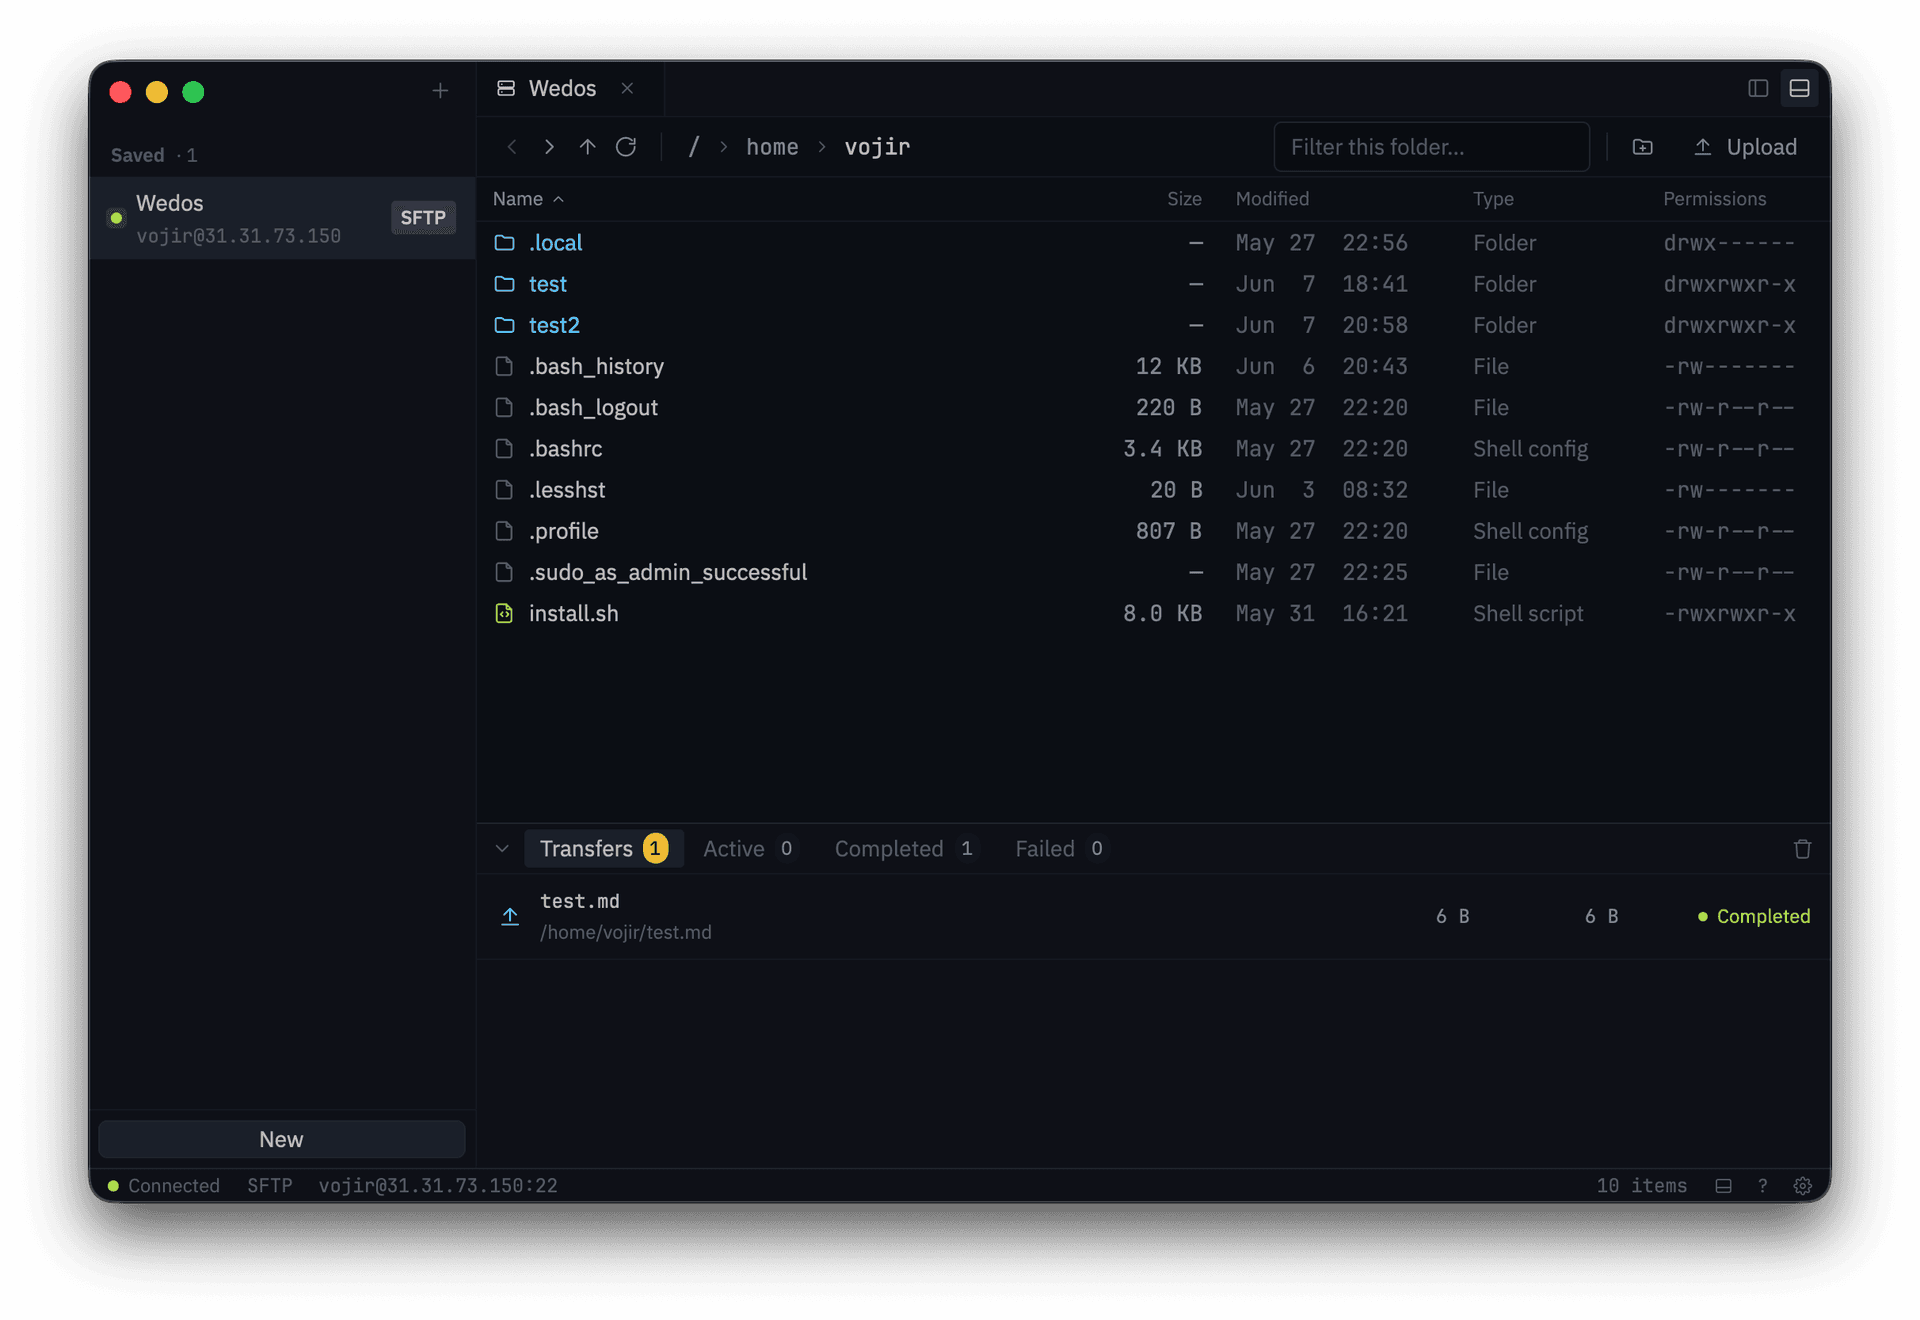Click the test2 folder icon
Viewport: 1920px width, 1320px height.
point(504,325)
